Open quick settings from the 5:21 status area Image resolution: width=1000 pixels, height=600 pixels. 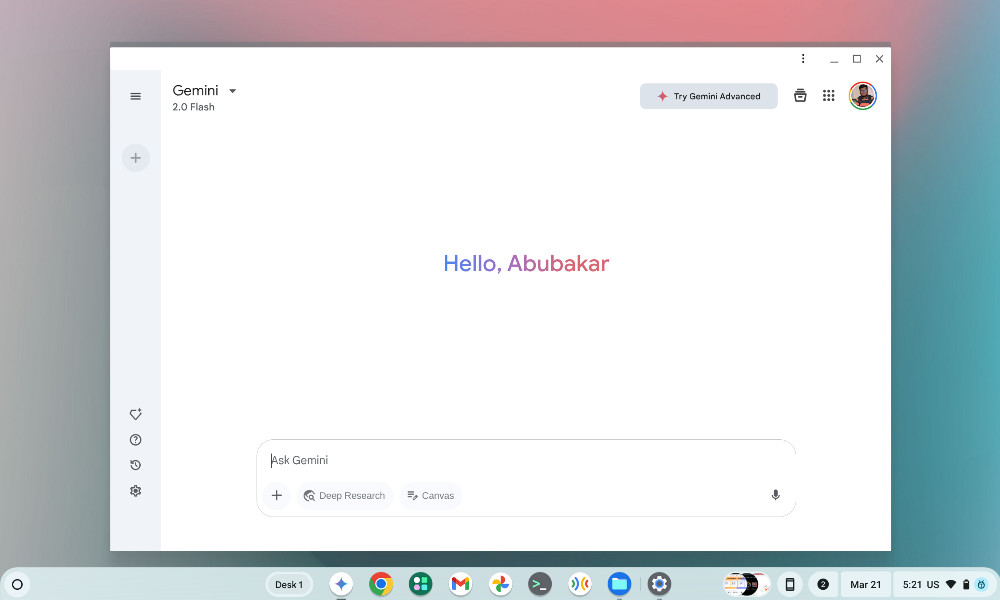pyautogui.click(x=944, y=585)
